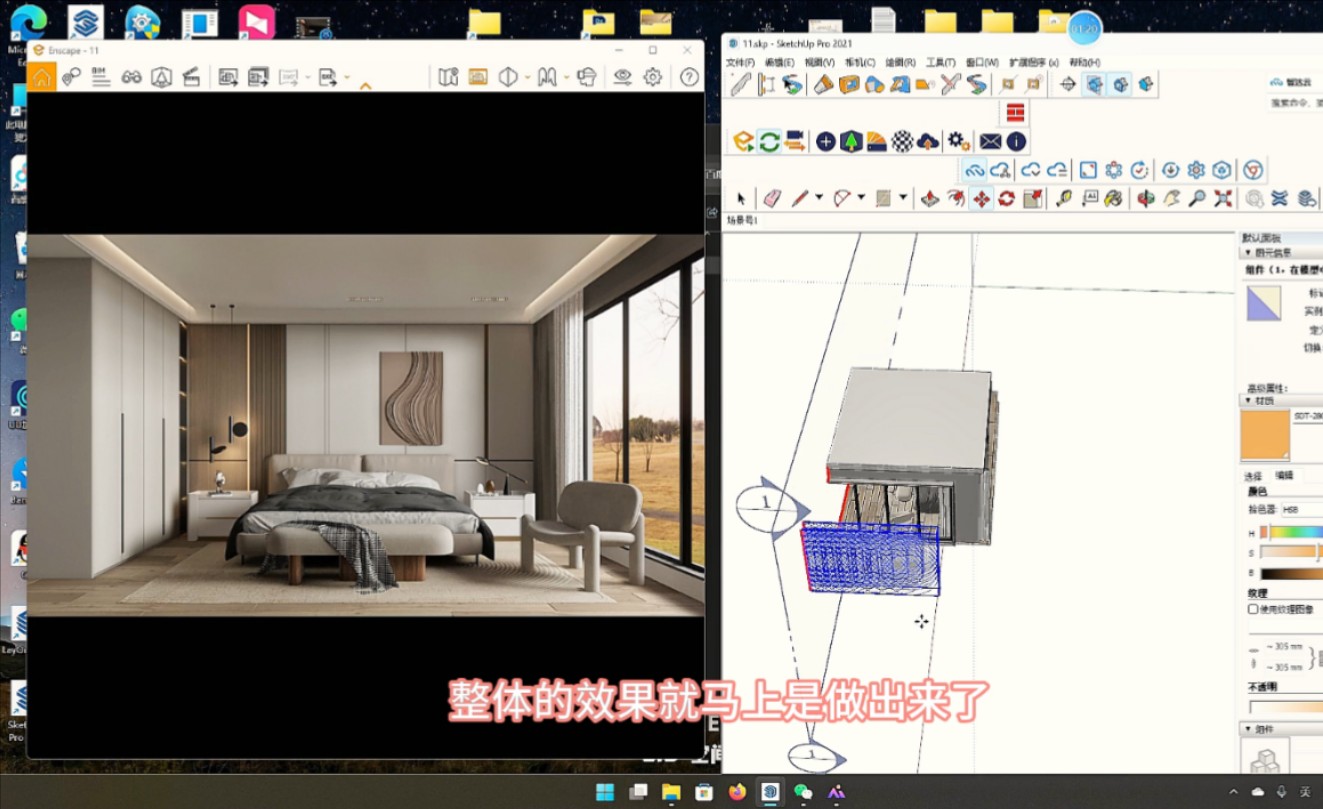Click the SketchUp icon on the taskbar
The width and height of the screenshot is (1323, 809).
(769, 792)
